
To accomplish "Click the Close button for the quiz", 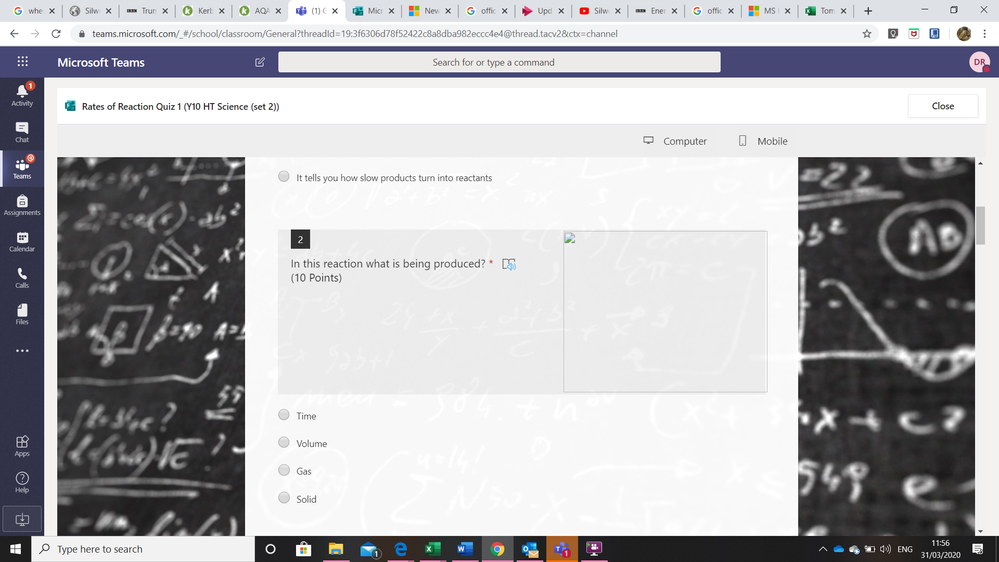I will 943,106.
